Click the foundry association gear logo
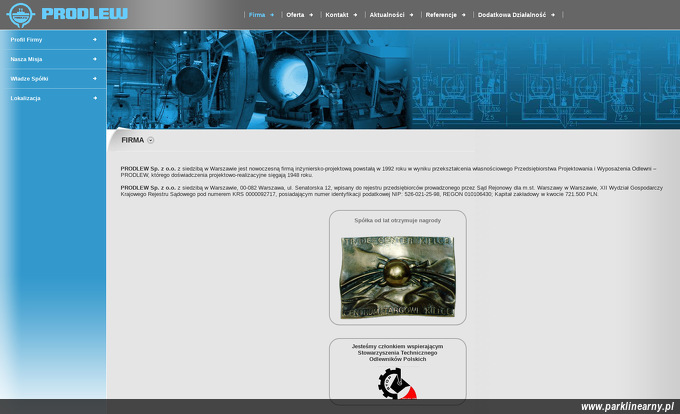 click(x=397, y=383)
